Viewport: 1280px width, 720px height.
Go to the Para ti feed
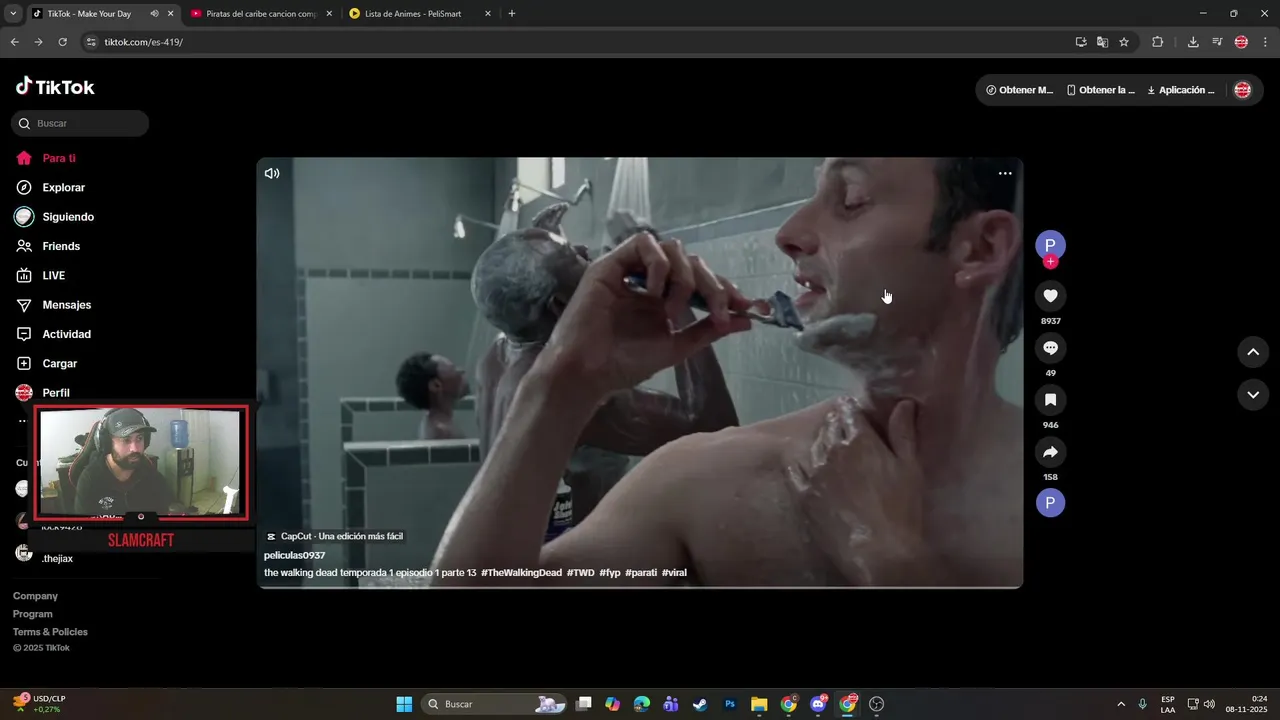click(59, 158)
